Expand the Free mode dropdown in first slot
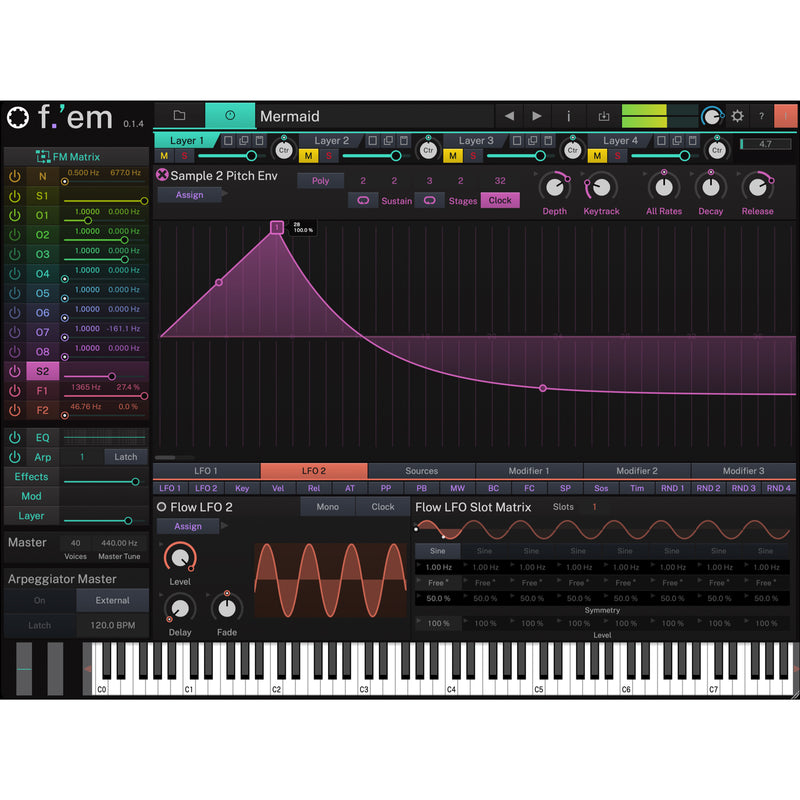The width and height of the screenshot is (800, 800). (x=437, y=582)
